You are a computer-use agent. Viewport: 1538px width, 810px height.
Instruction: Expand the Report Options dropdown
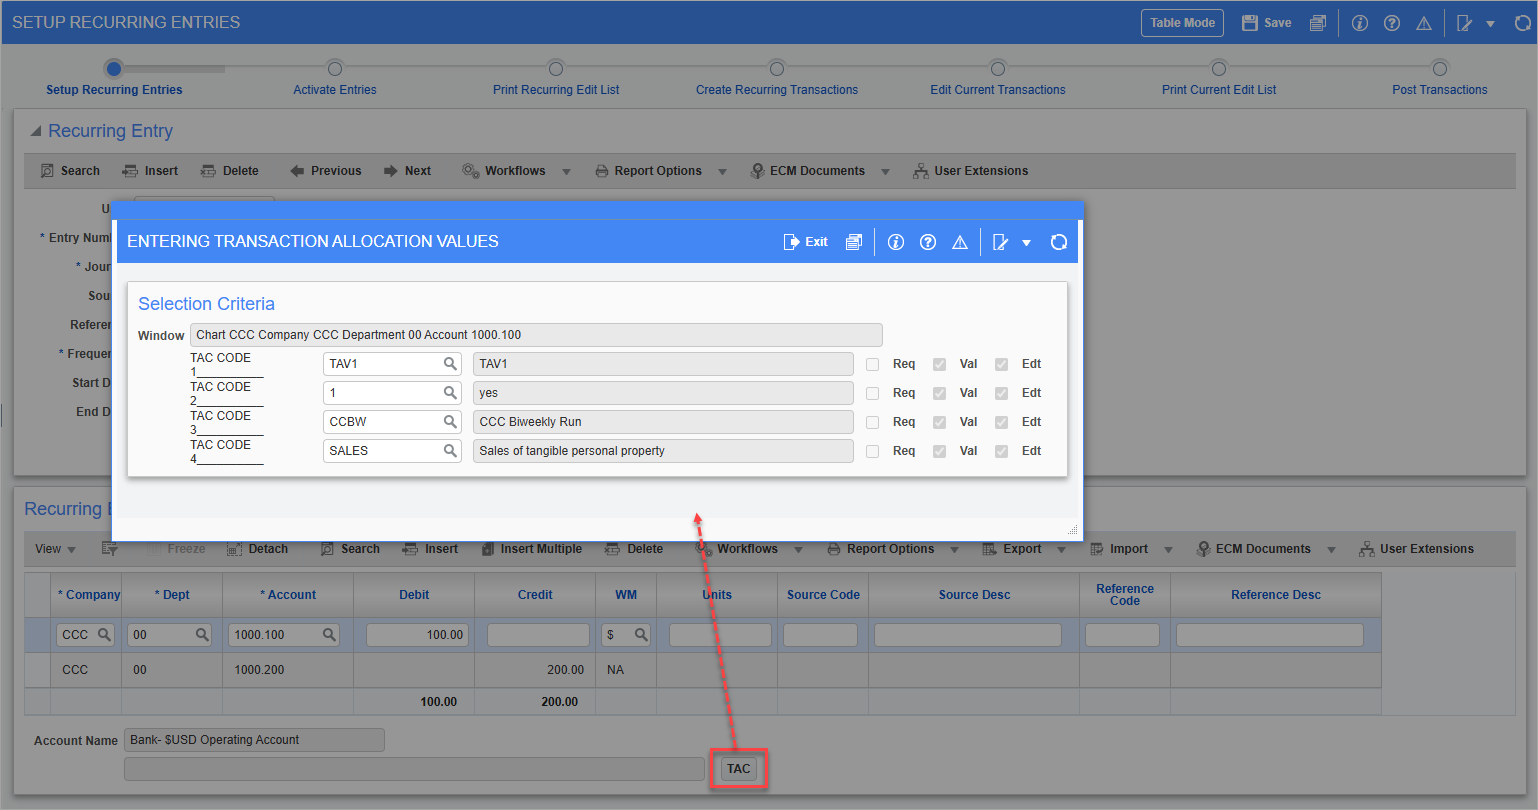tap(722, 170)
